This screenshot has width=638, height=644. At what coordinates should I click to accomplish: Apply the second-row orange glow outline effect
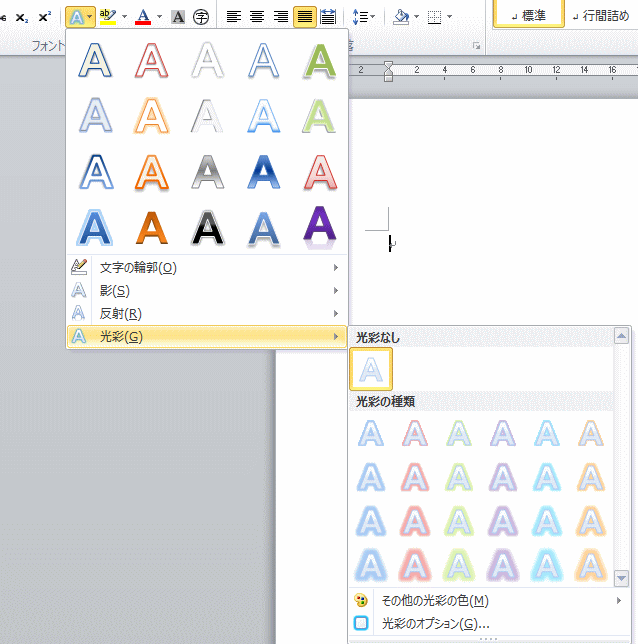[152, 116]
